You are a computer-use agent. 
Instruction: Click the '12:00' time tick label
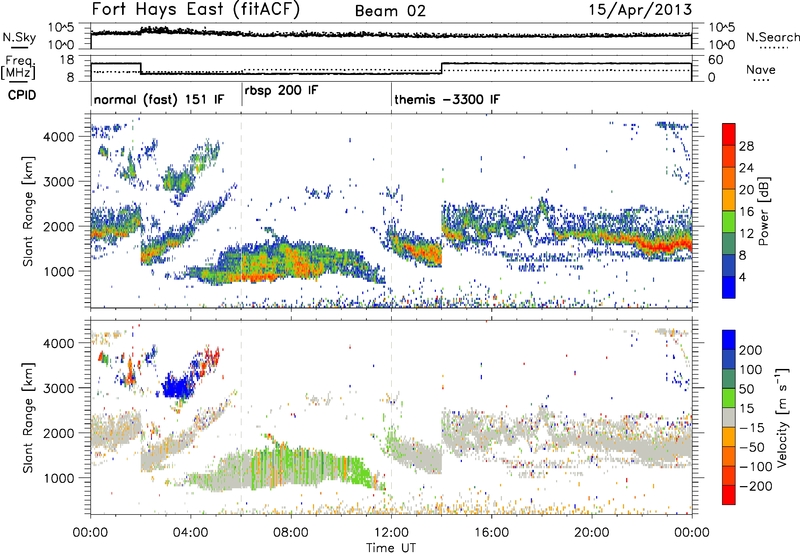[391, 533]
